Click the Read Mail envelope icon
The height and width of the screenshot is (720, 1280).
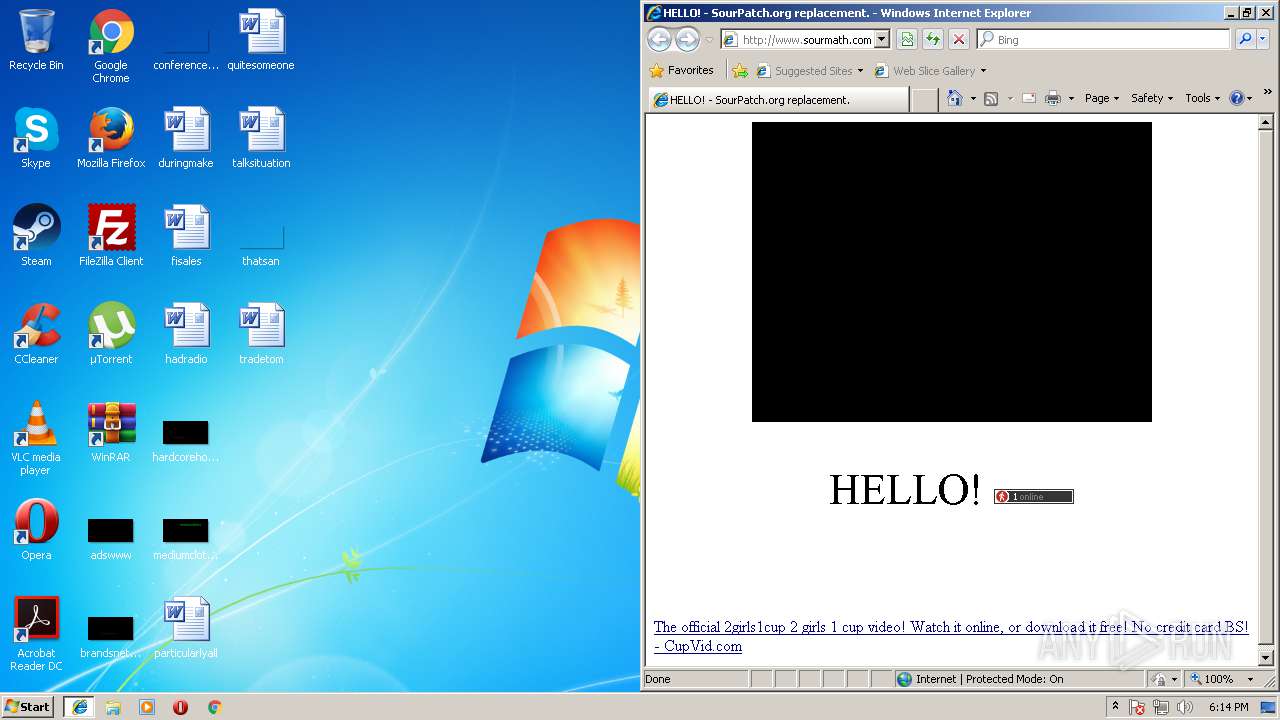[x=1028, y=98]
